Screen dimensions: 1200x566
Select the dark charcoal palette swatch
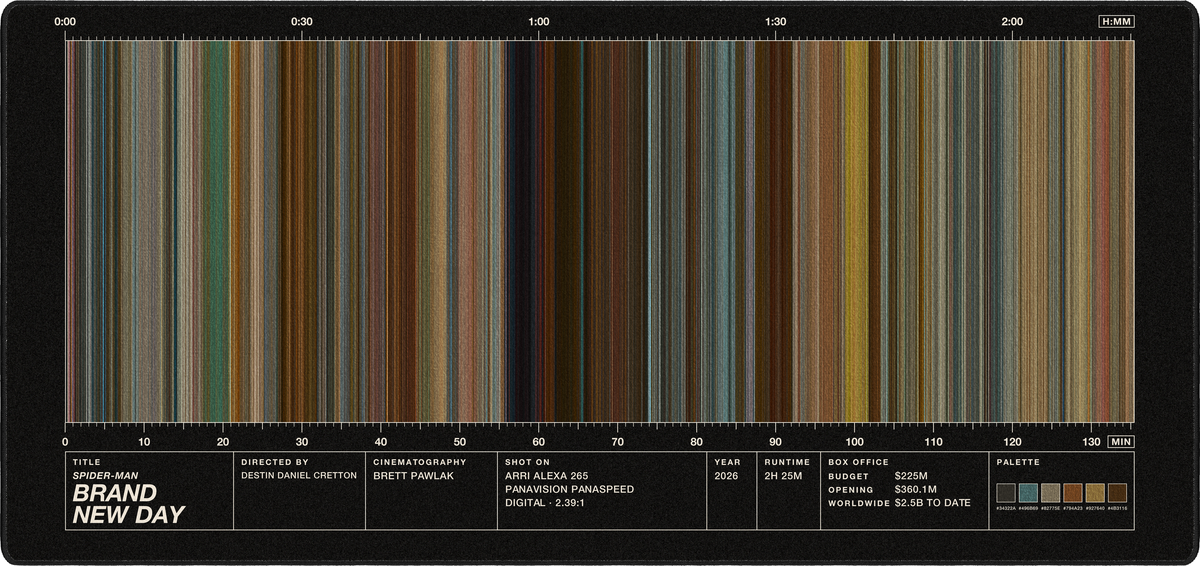coord(1006,492)
